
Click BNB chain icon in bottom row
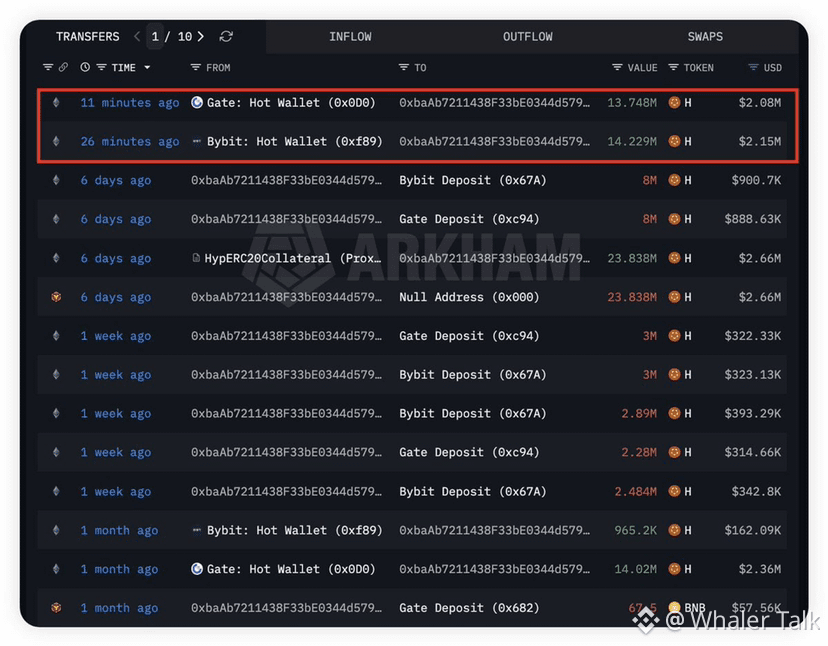(56, 608)
